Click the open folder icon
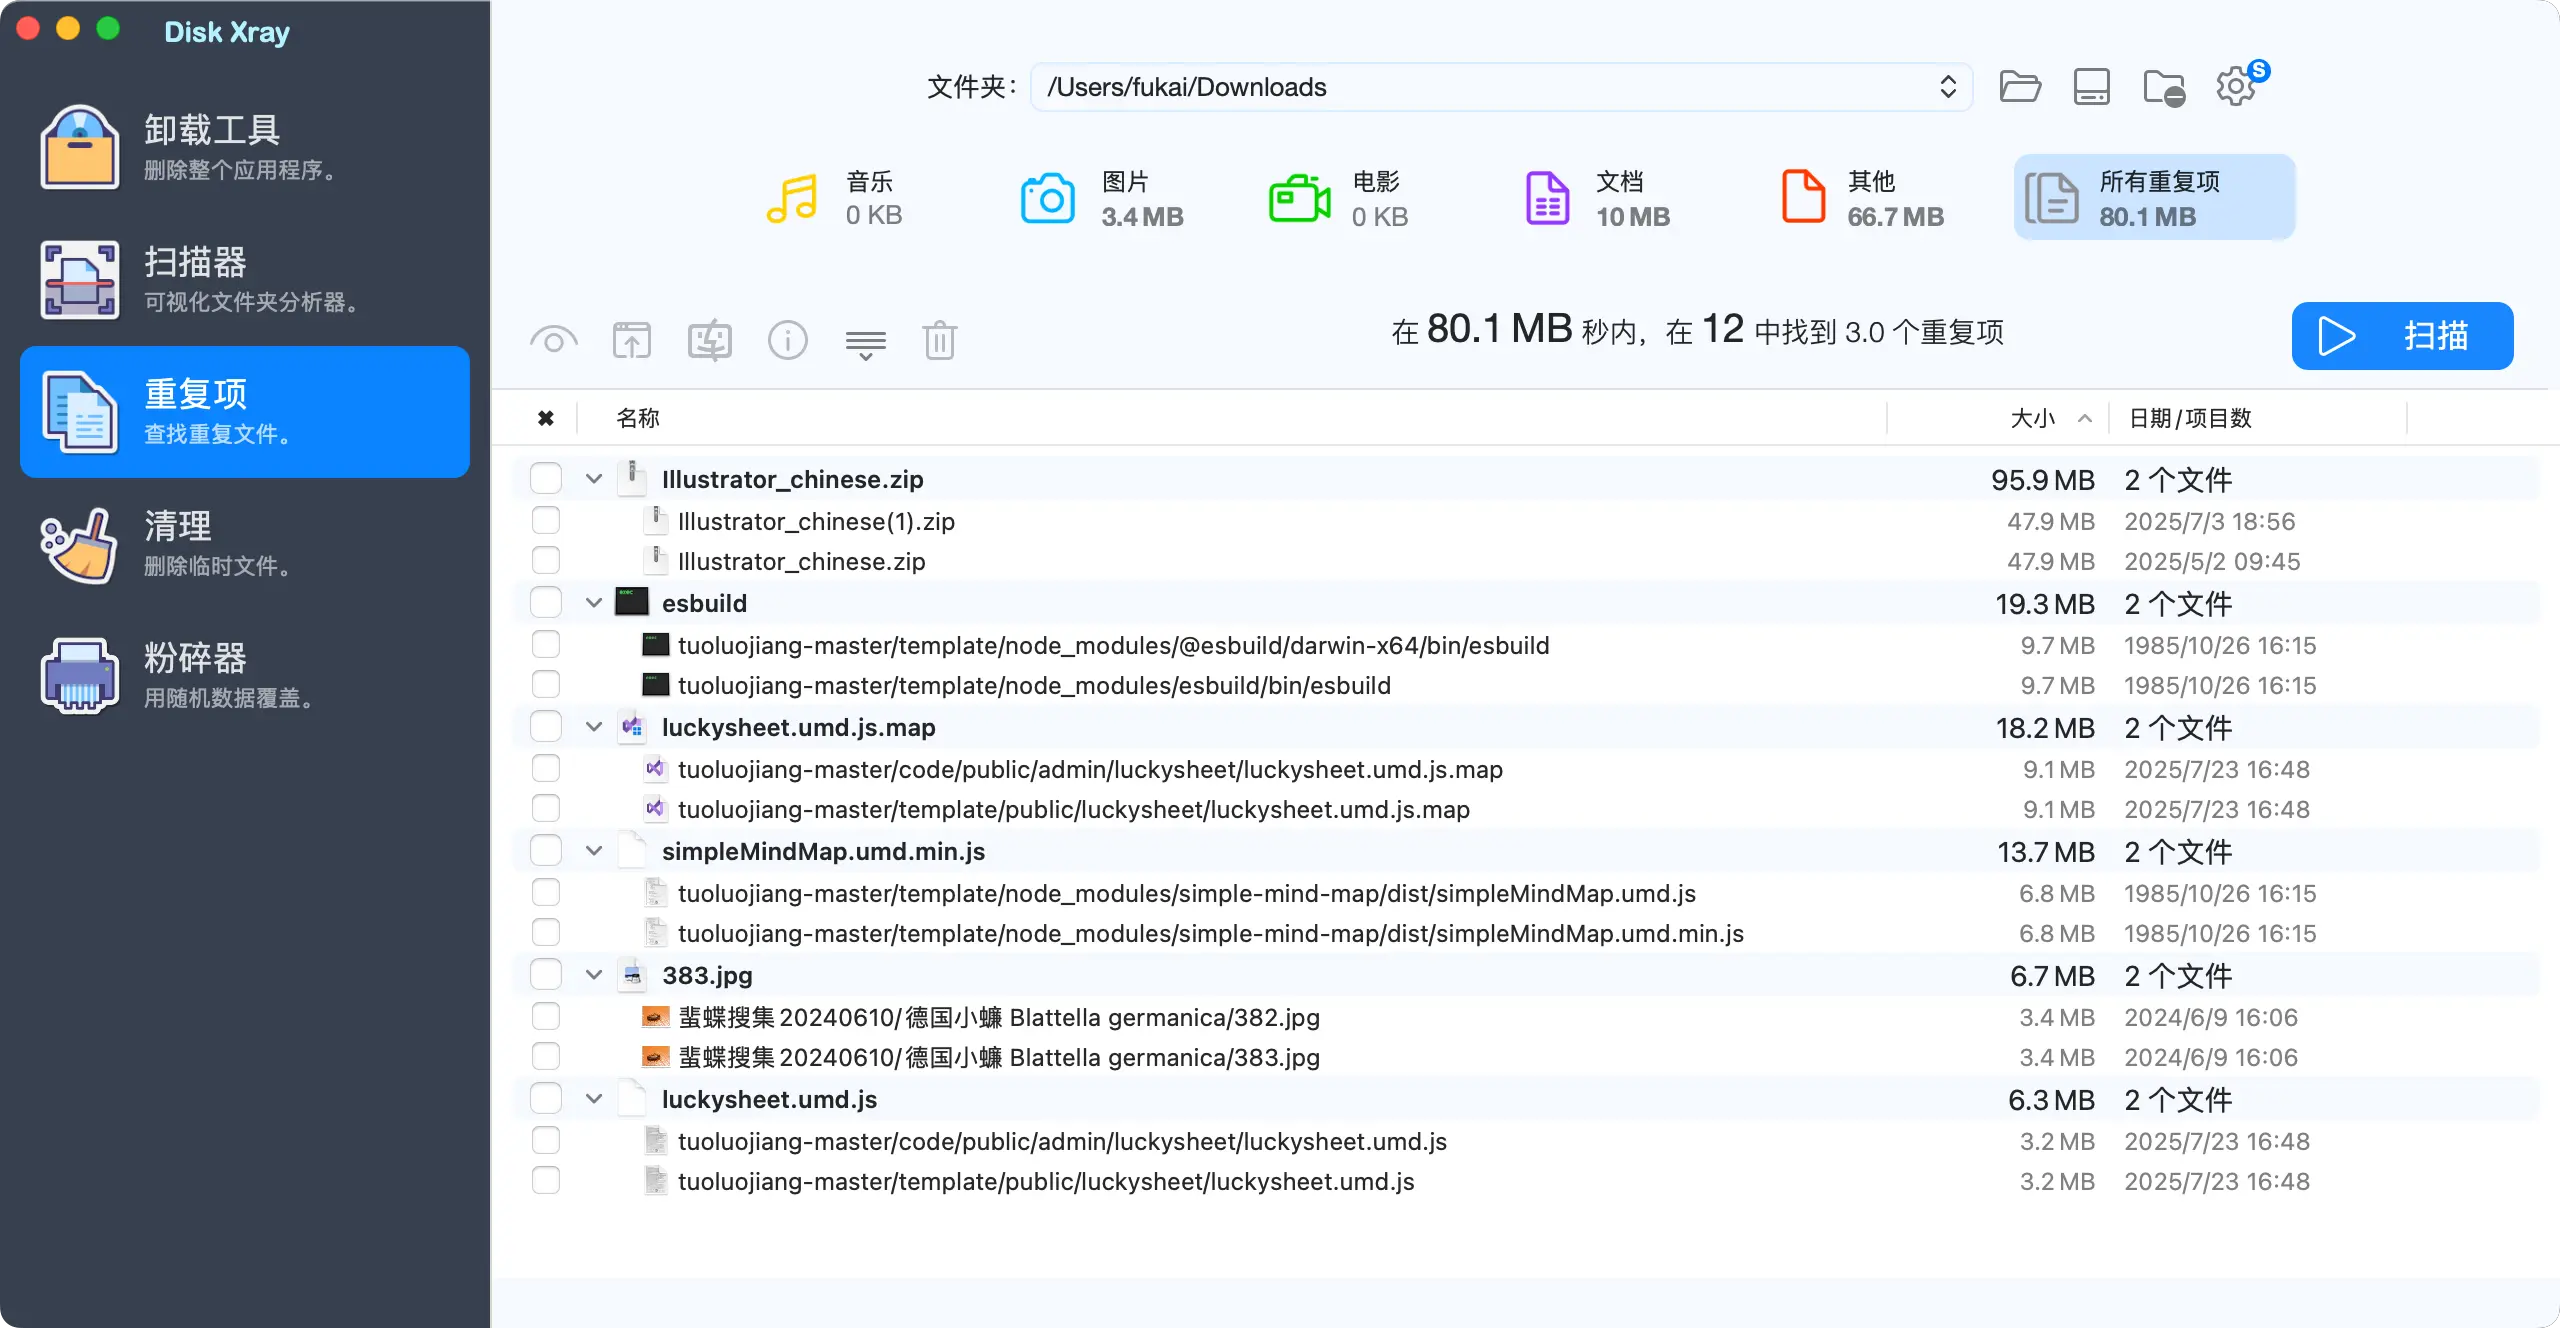The image size is (2560, 1328). point(2019,87)
